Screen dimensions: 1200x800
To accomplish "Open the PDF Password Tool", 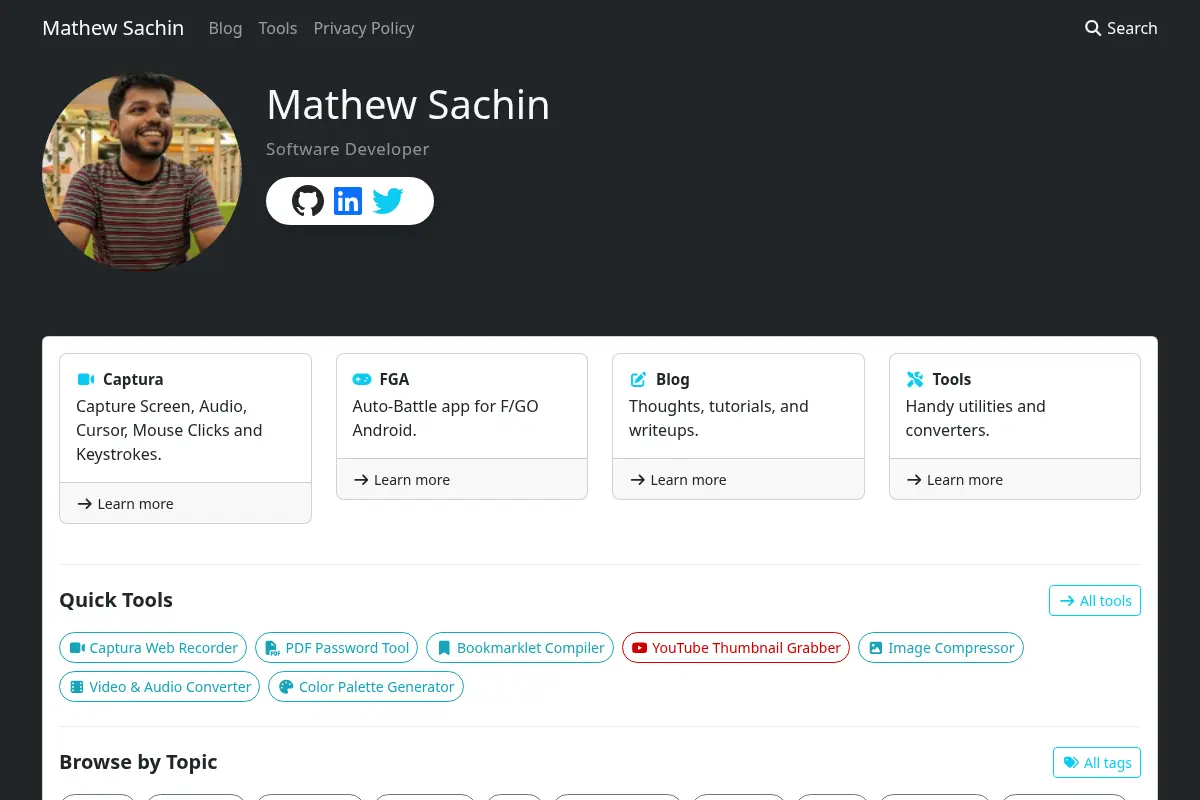I will coord(337,647).
